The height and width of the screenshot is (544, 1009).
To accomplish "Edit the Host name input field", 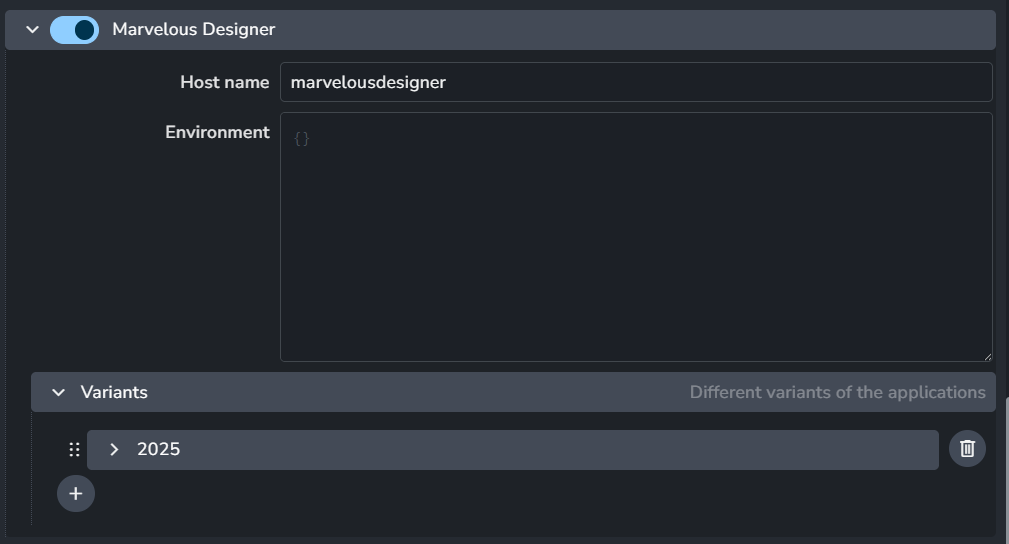I will tap(636, 82).
